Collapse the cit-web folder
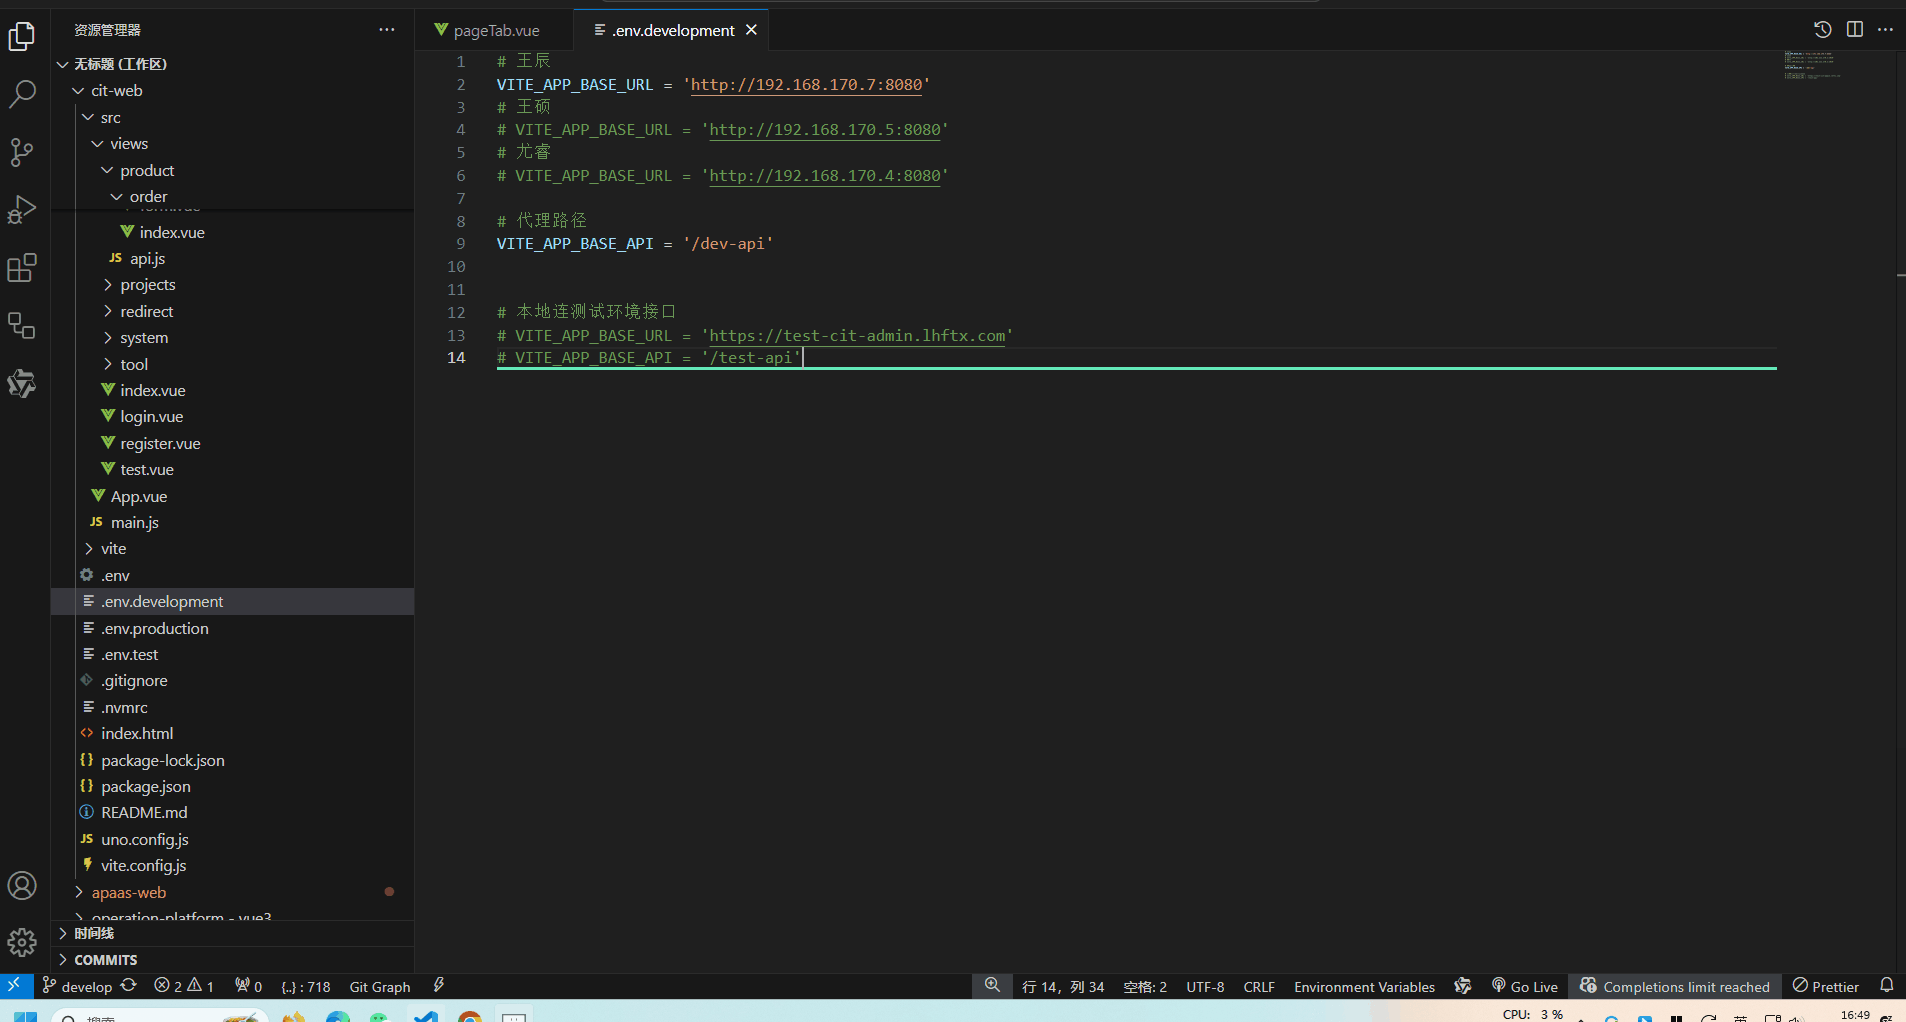 [x=116, y=91]
